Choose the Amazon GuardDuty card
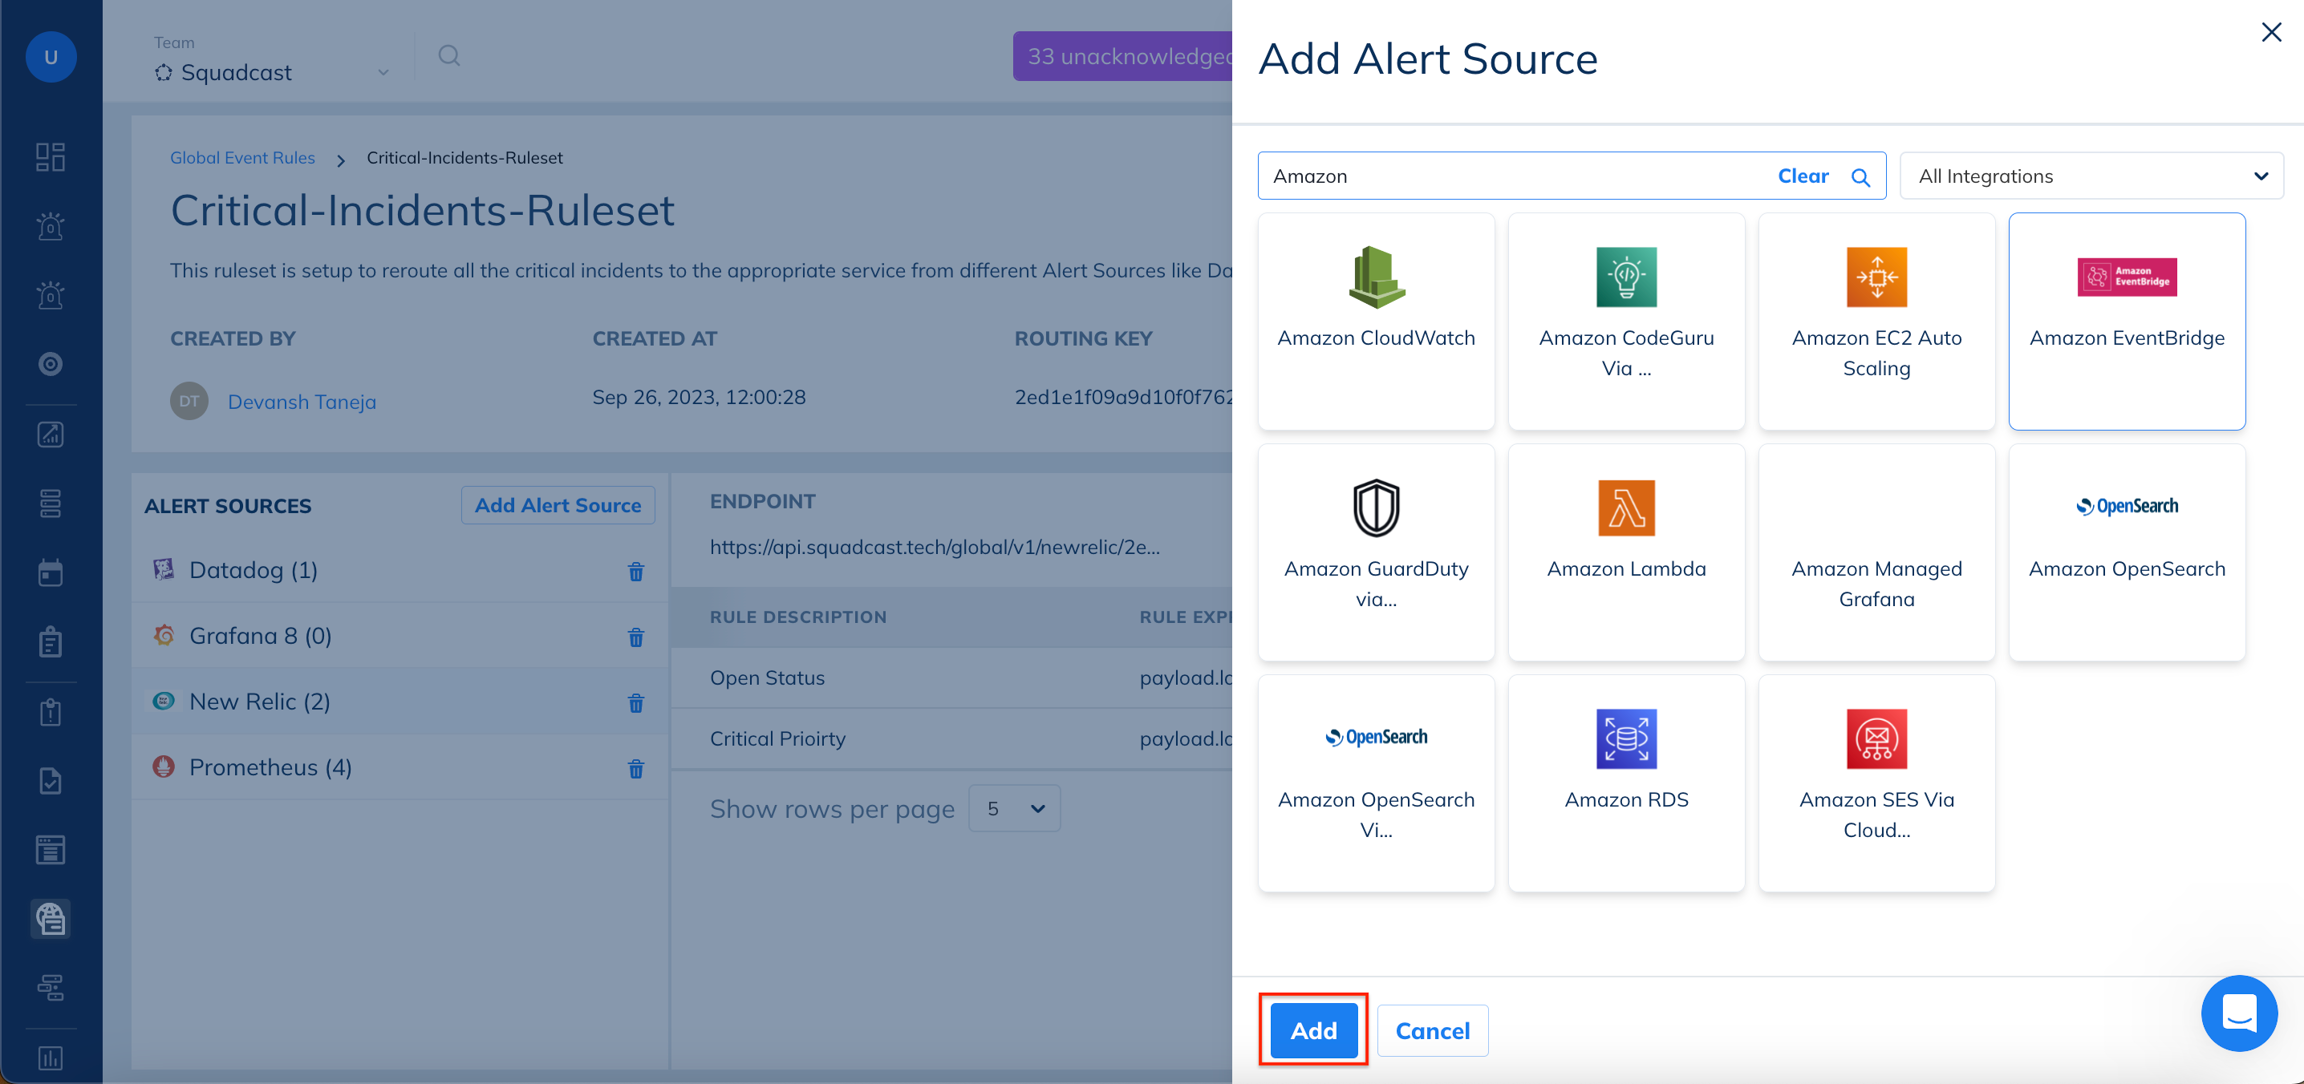Screen dimensions: 2304x1084 point(1376,552)
